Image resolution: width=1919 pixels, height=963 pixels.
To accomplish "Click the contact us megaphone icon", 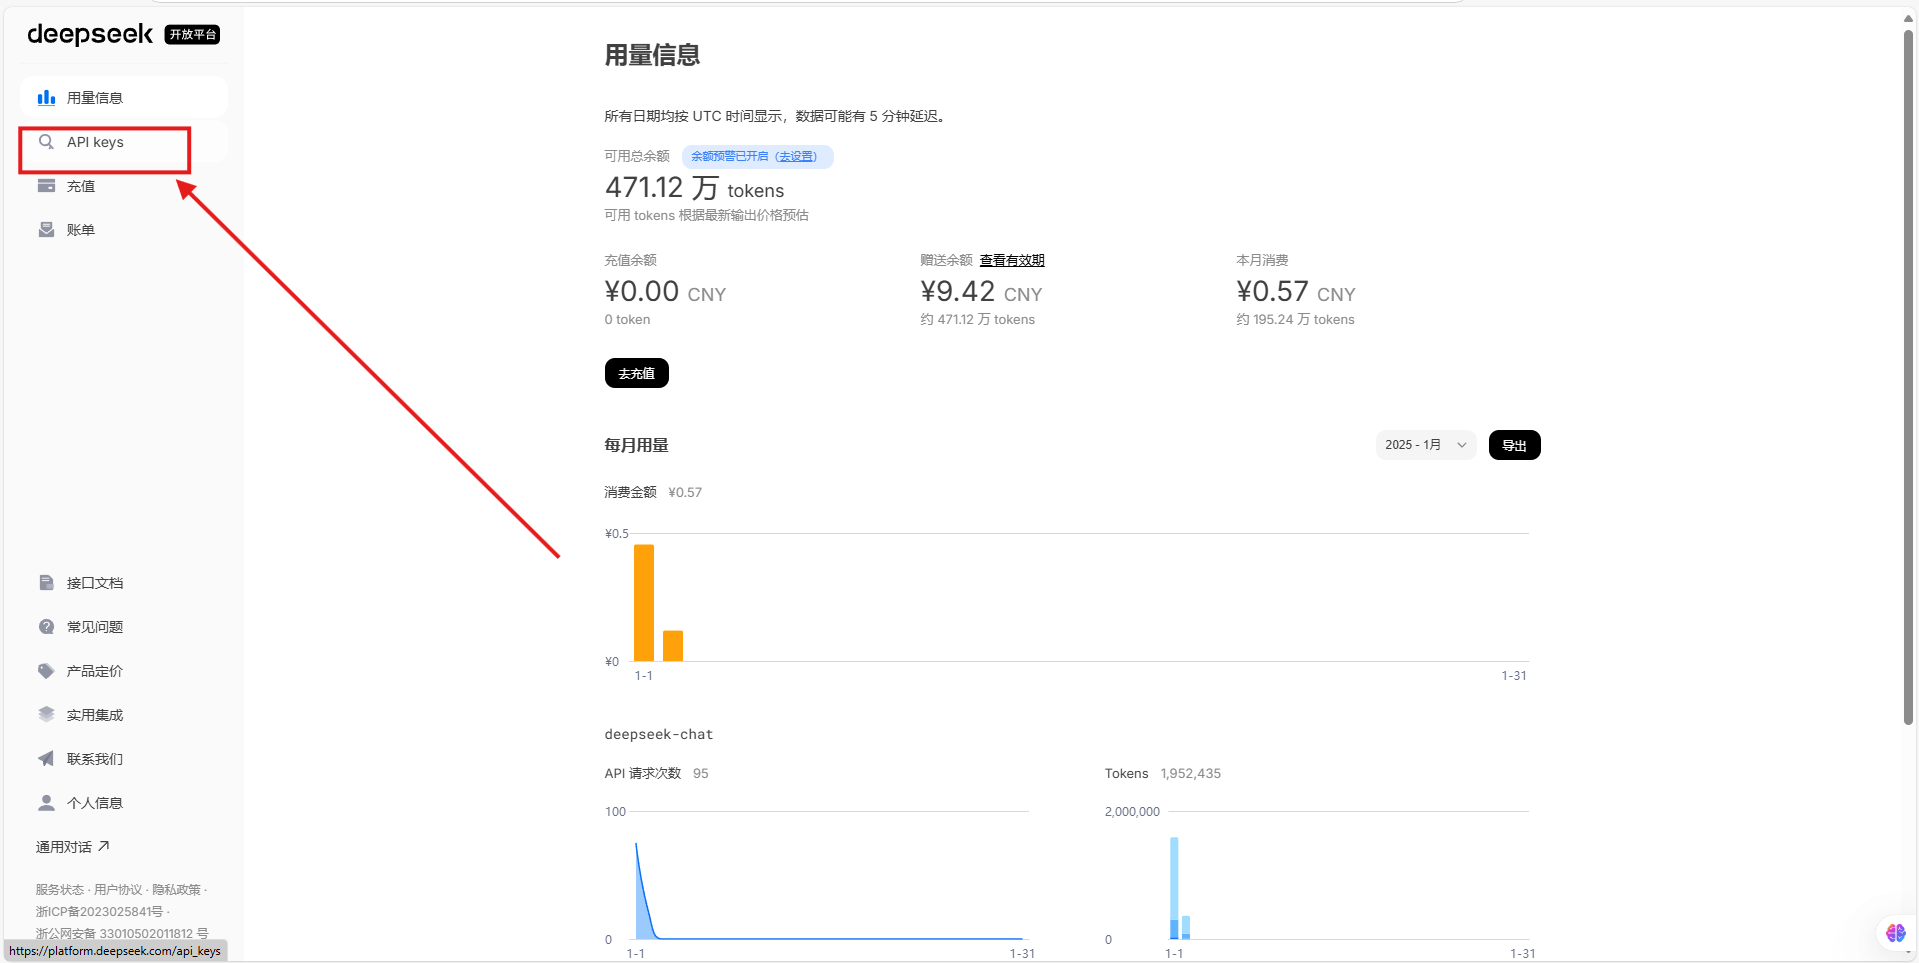I will (46, 759).
